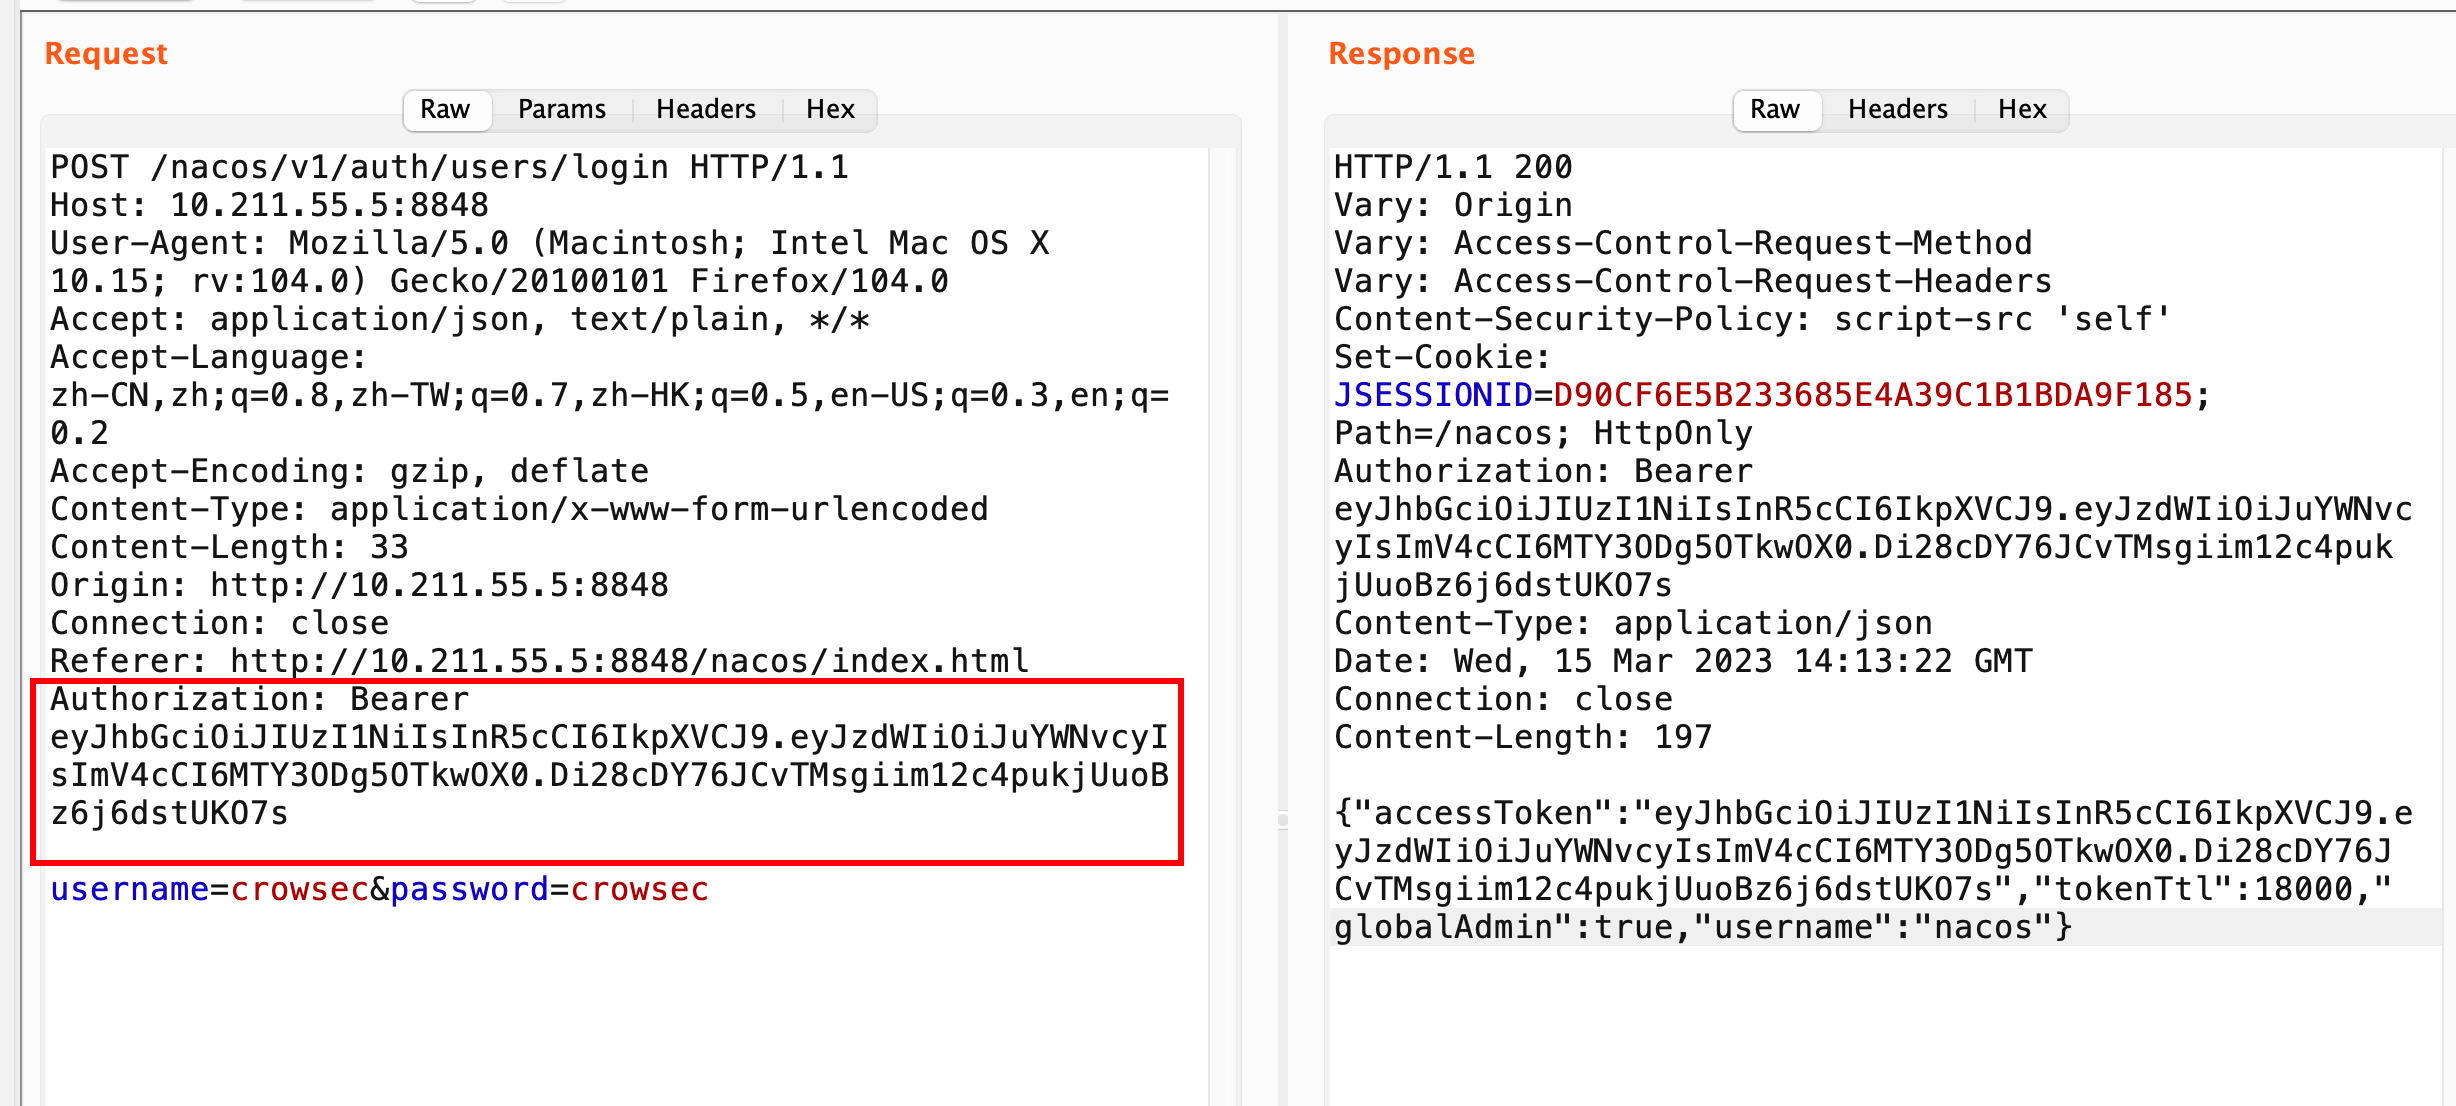Click the Content-Security-Policy response header
2456x1106 pixels.
[1753, 319]
